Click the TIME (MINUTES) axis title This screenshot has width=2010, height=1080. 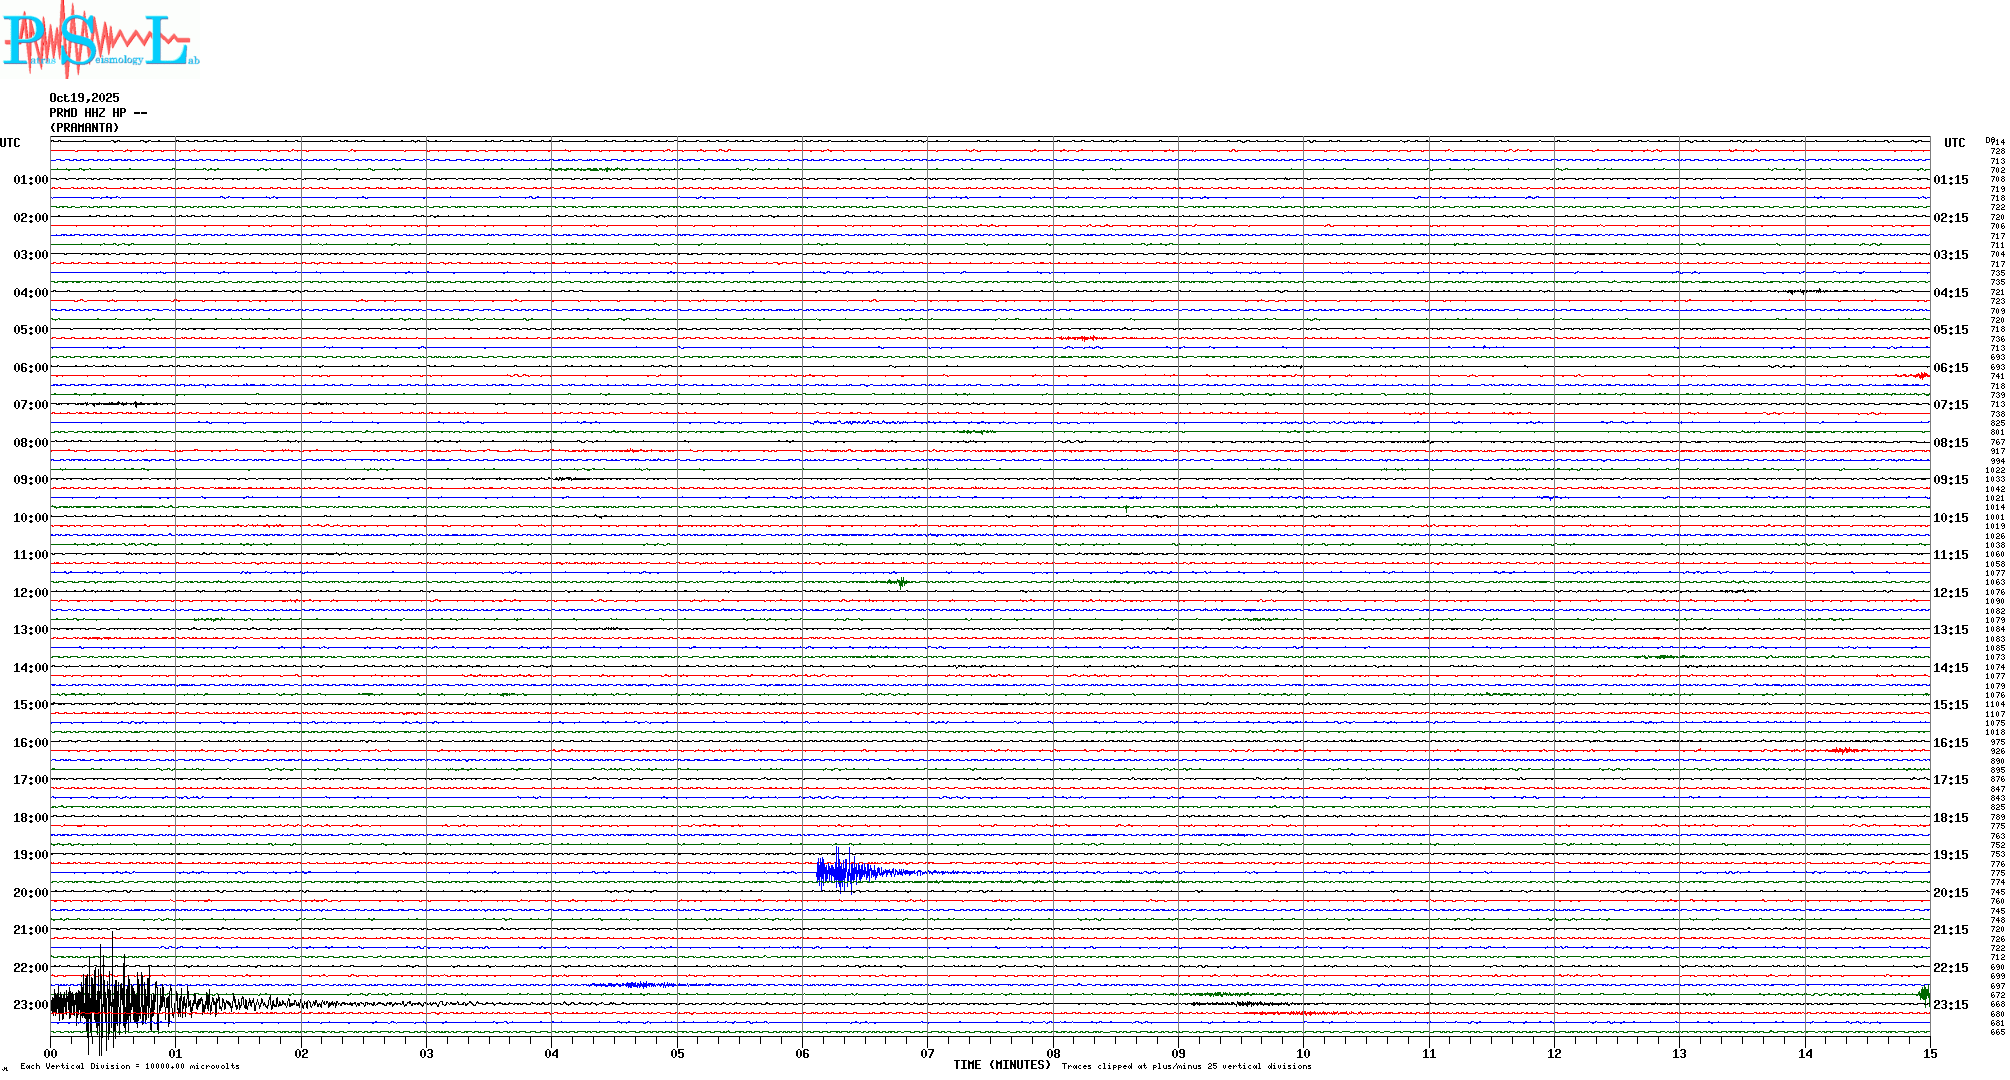tap(1001, 1065)
